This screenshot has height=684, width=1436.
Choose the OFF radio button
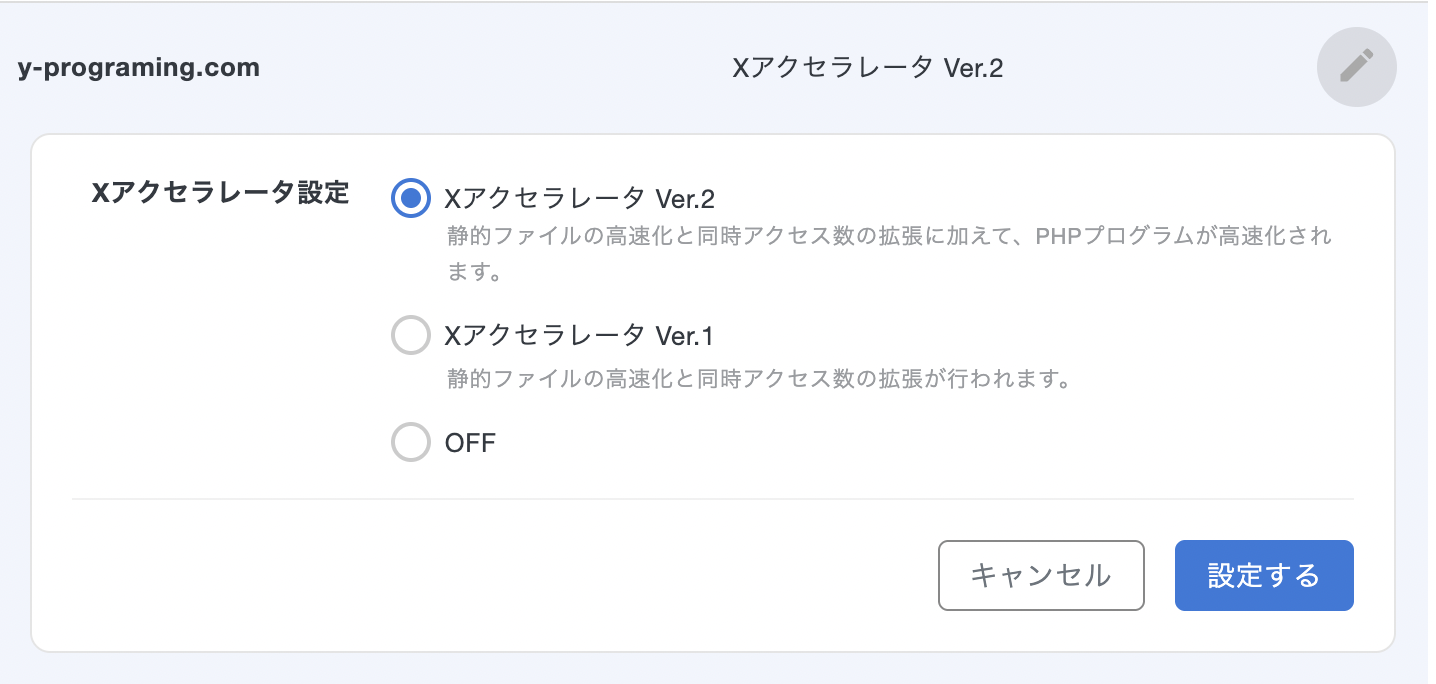(x=410, y=442)
